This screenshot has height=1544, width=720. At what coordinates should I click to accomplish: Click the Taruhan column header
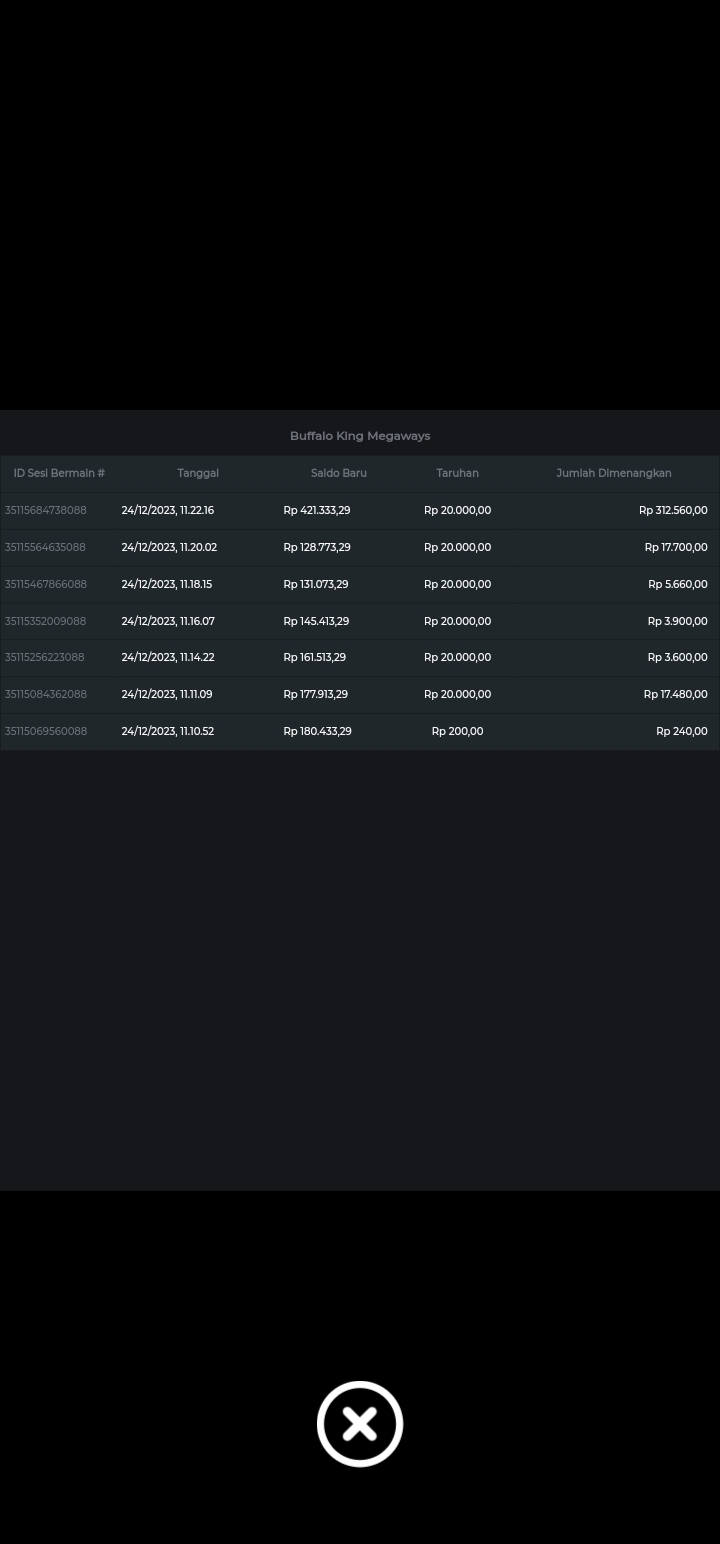[457, 473]
